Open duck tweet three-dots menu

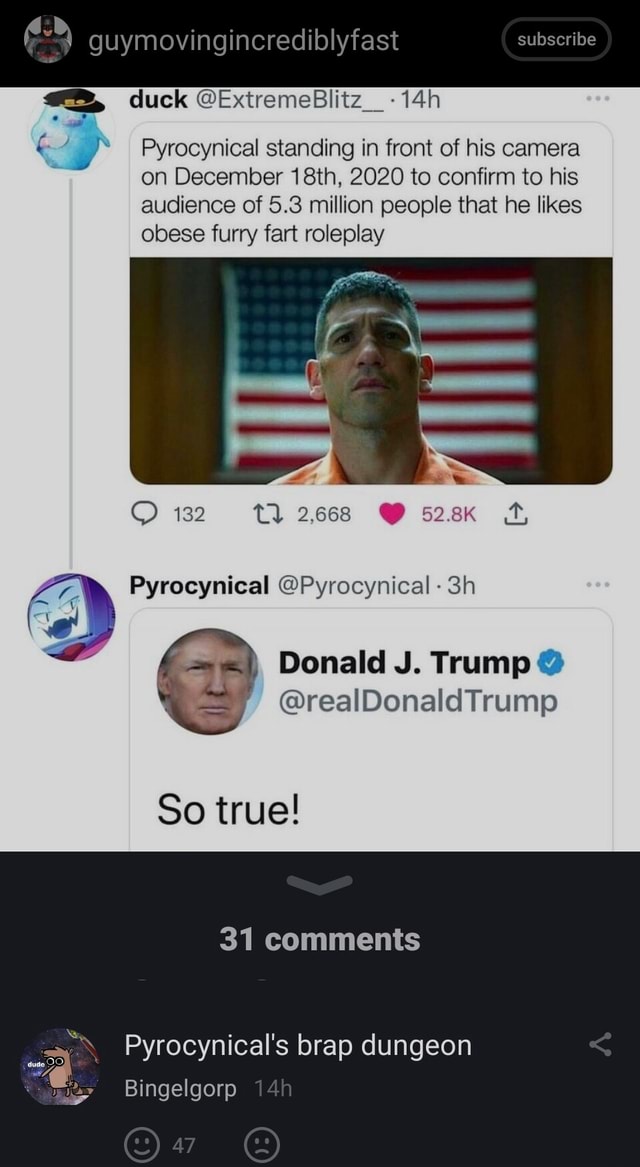(598, 100)
